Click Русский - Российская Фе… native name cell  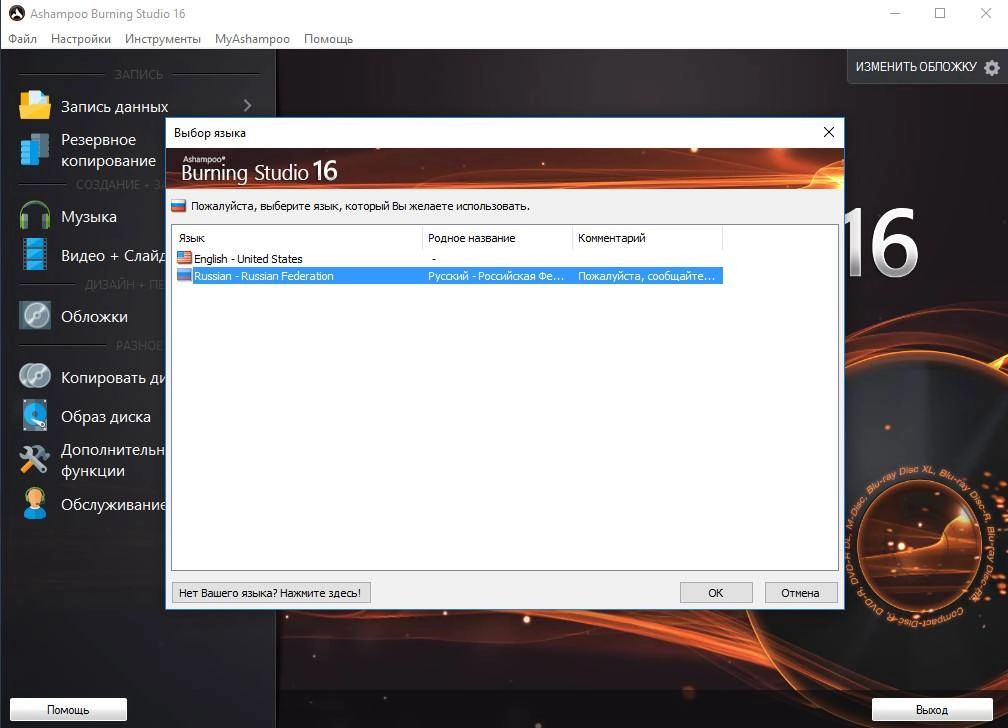click(496, 276)
